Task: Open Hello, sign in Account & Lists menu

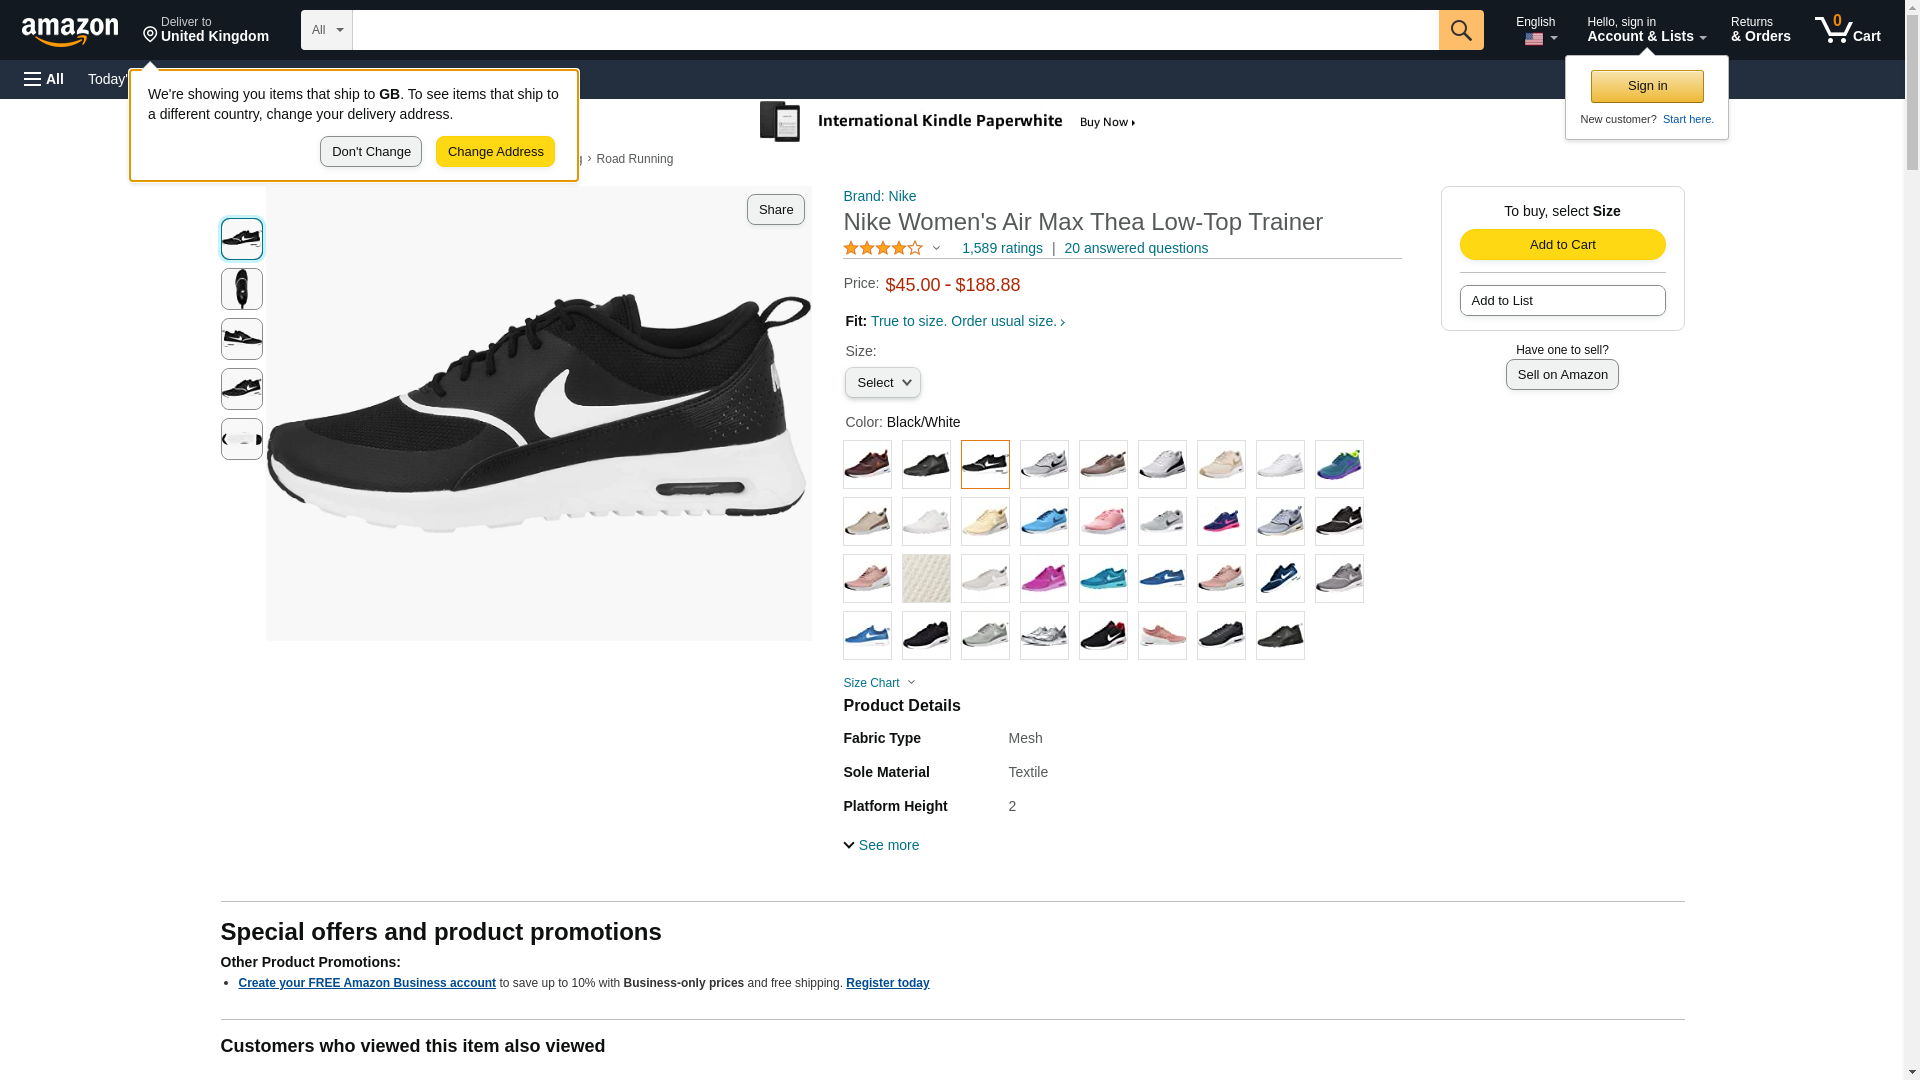Action: (1645, 30)
